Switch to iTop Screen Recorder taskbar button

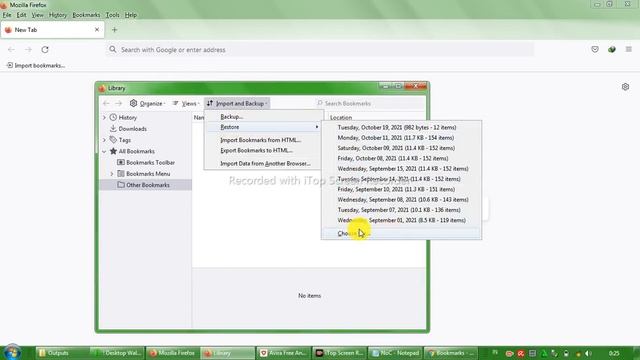pyautogui.click(x=339, y=353)
